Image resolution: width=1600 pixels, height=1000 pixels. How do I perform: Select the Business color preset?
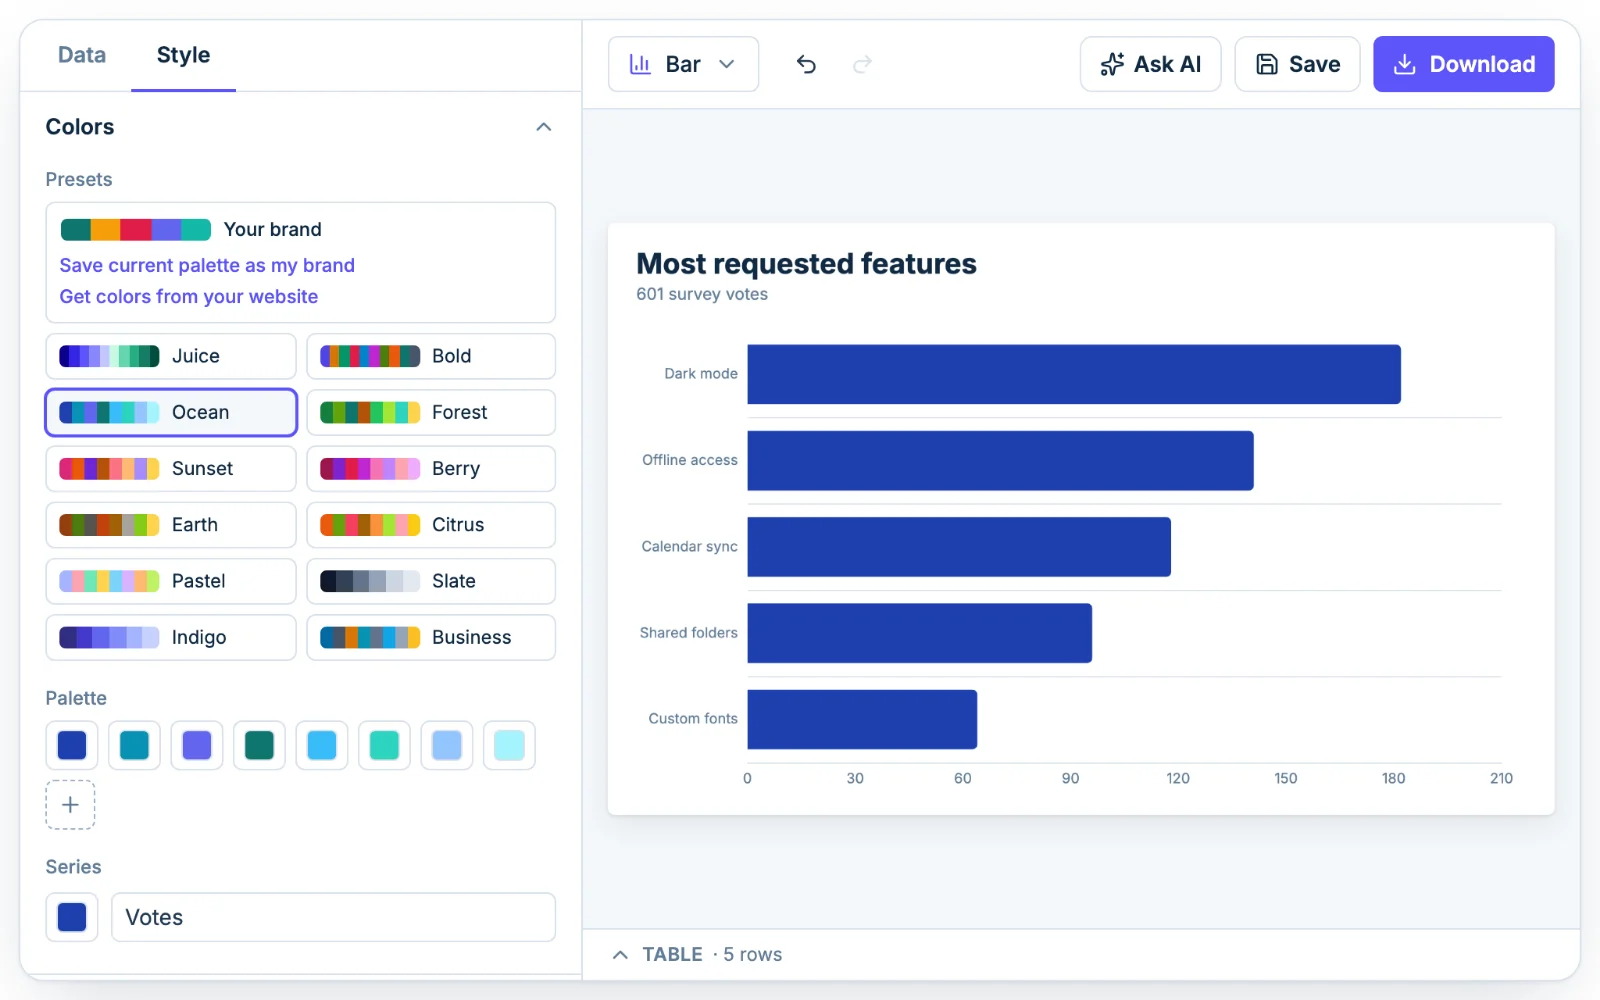[x=431, y=637]
